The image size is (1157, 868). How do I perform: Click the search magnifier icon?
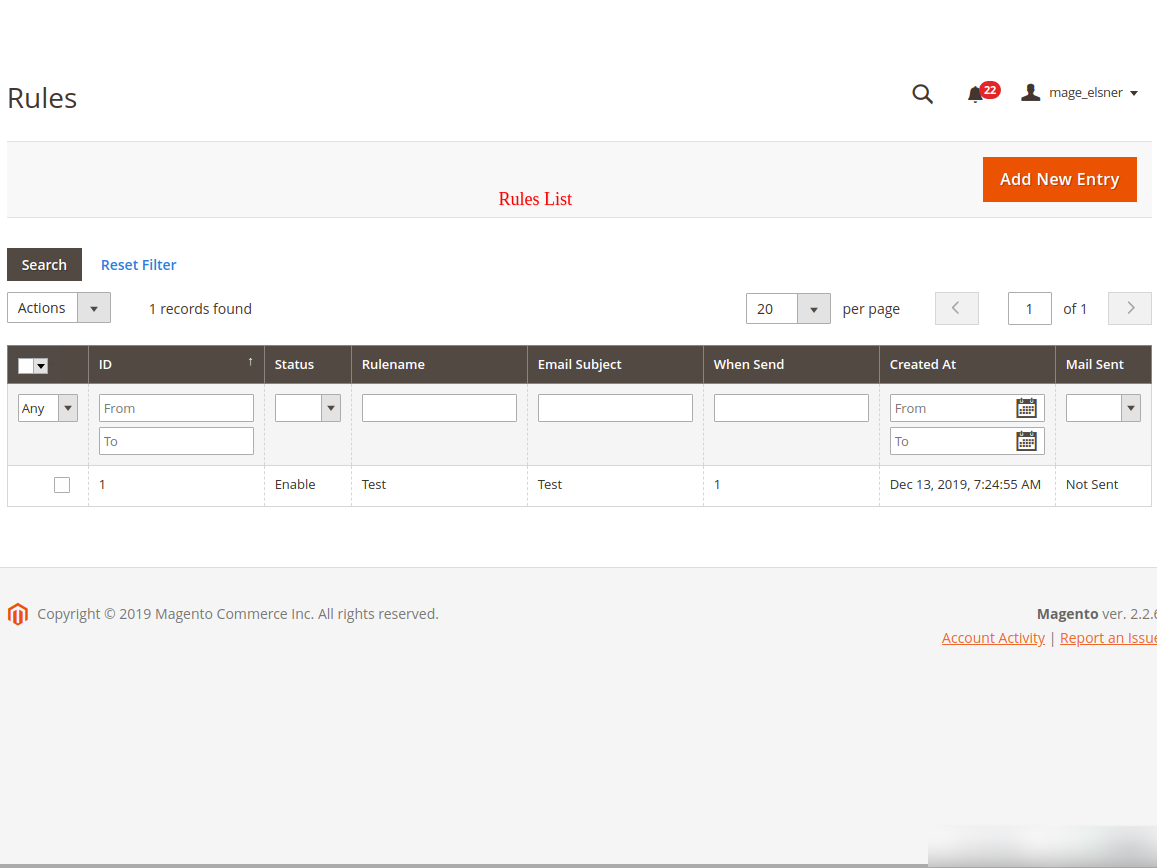point(922,94)
